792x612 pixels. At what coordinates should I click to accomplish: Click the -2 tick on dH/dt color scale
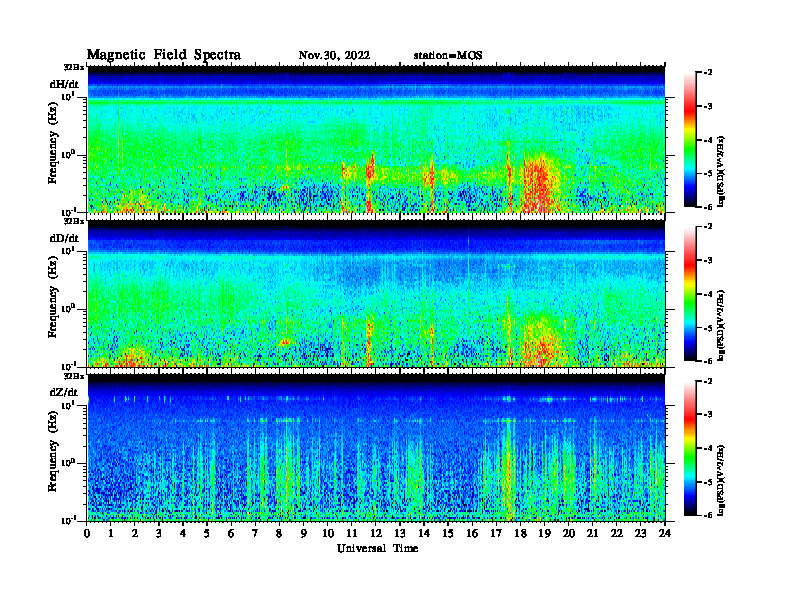(x=709, y=73)
